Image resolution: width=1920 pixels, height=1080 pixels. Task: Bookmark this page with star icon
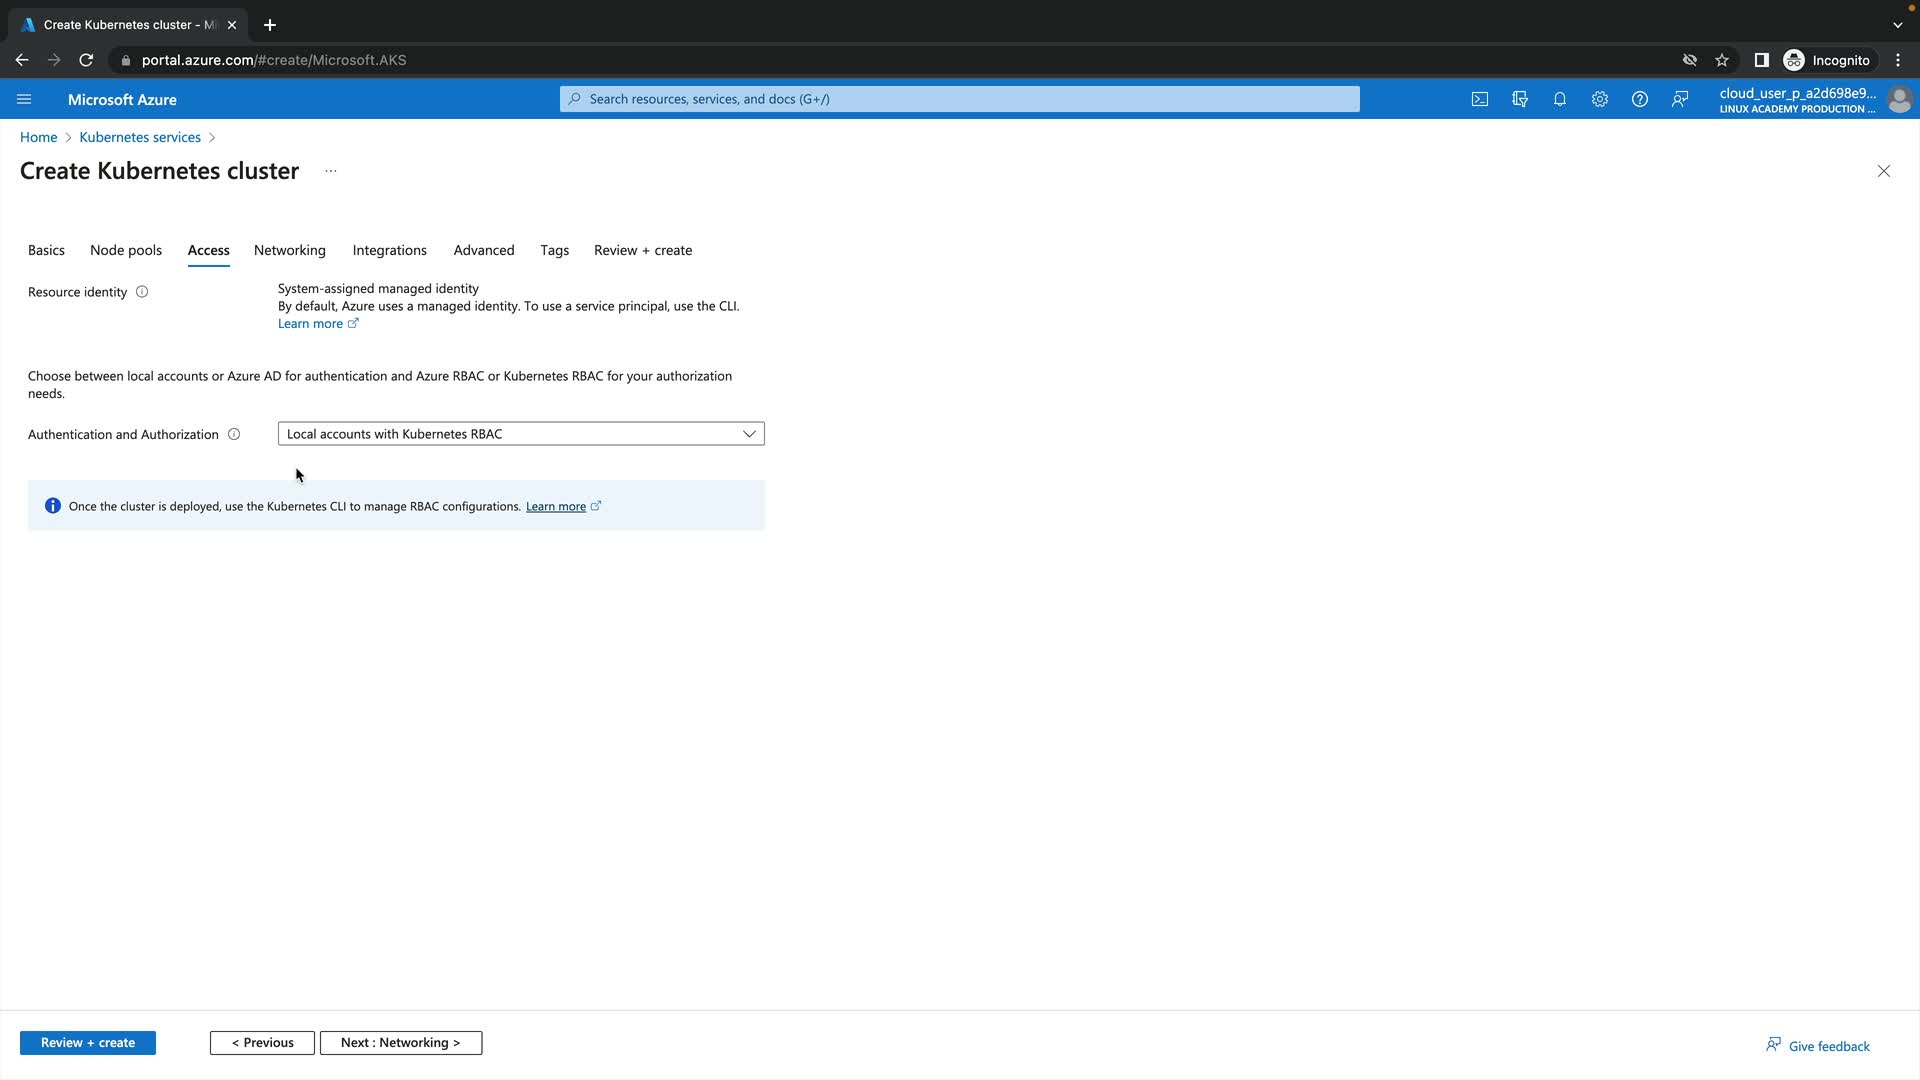[x=1721, y=60]
